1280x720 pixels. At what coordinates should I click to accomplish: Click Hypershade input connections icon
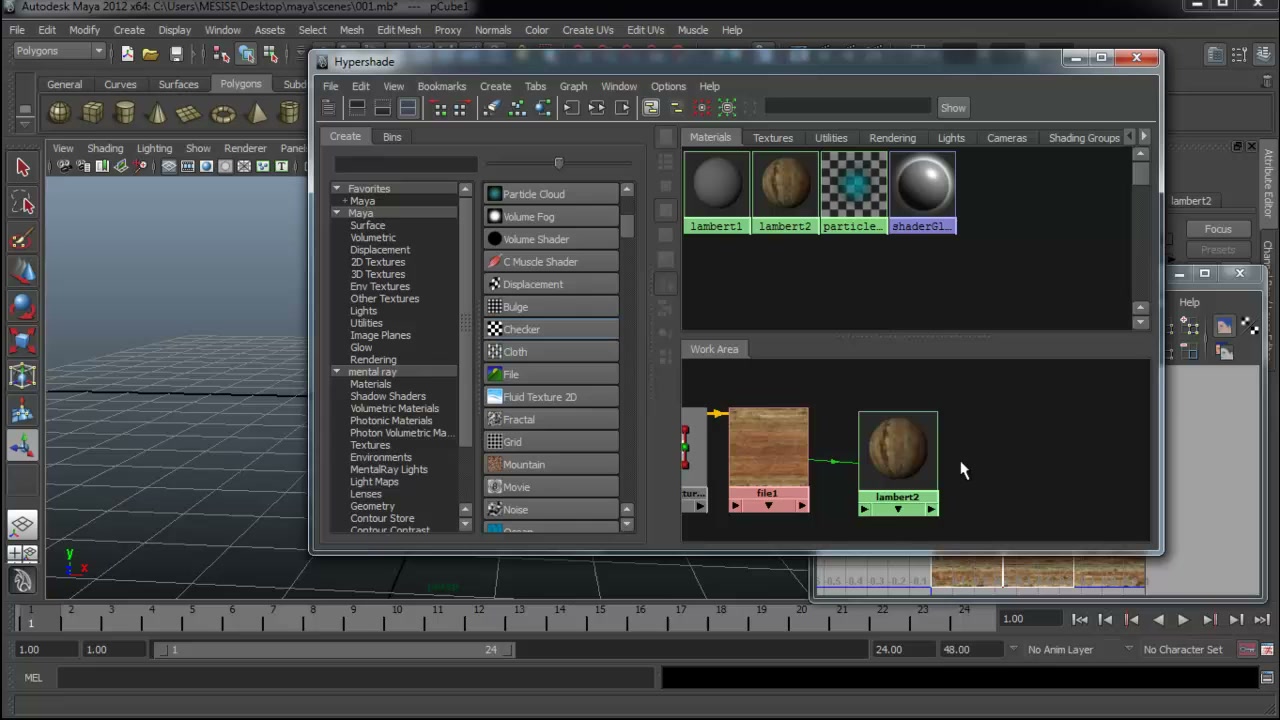pos(572,107)
